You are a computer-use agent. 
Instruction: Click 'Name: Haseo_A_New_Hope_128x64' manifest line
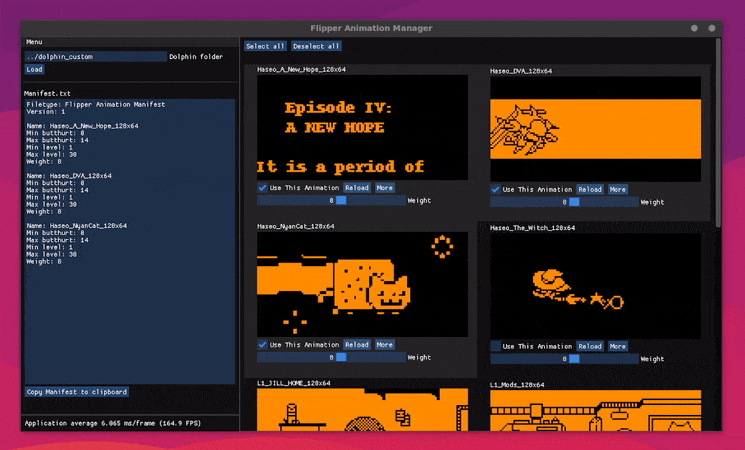83,126
